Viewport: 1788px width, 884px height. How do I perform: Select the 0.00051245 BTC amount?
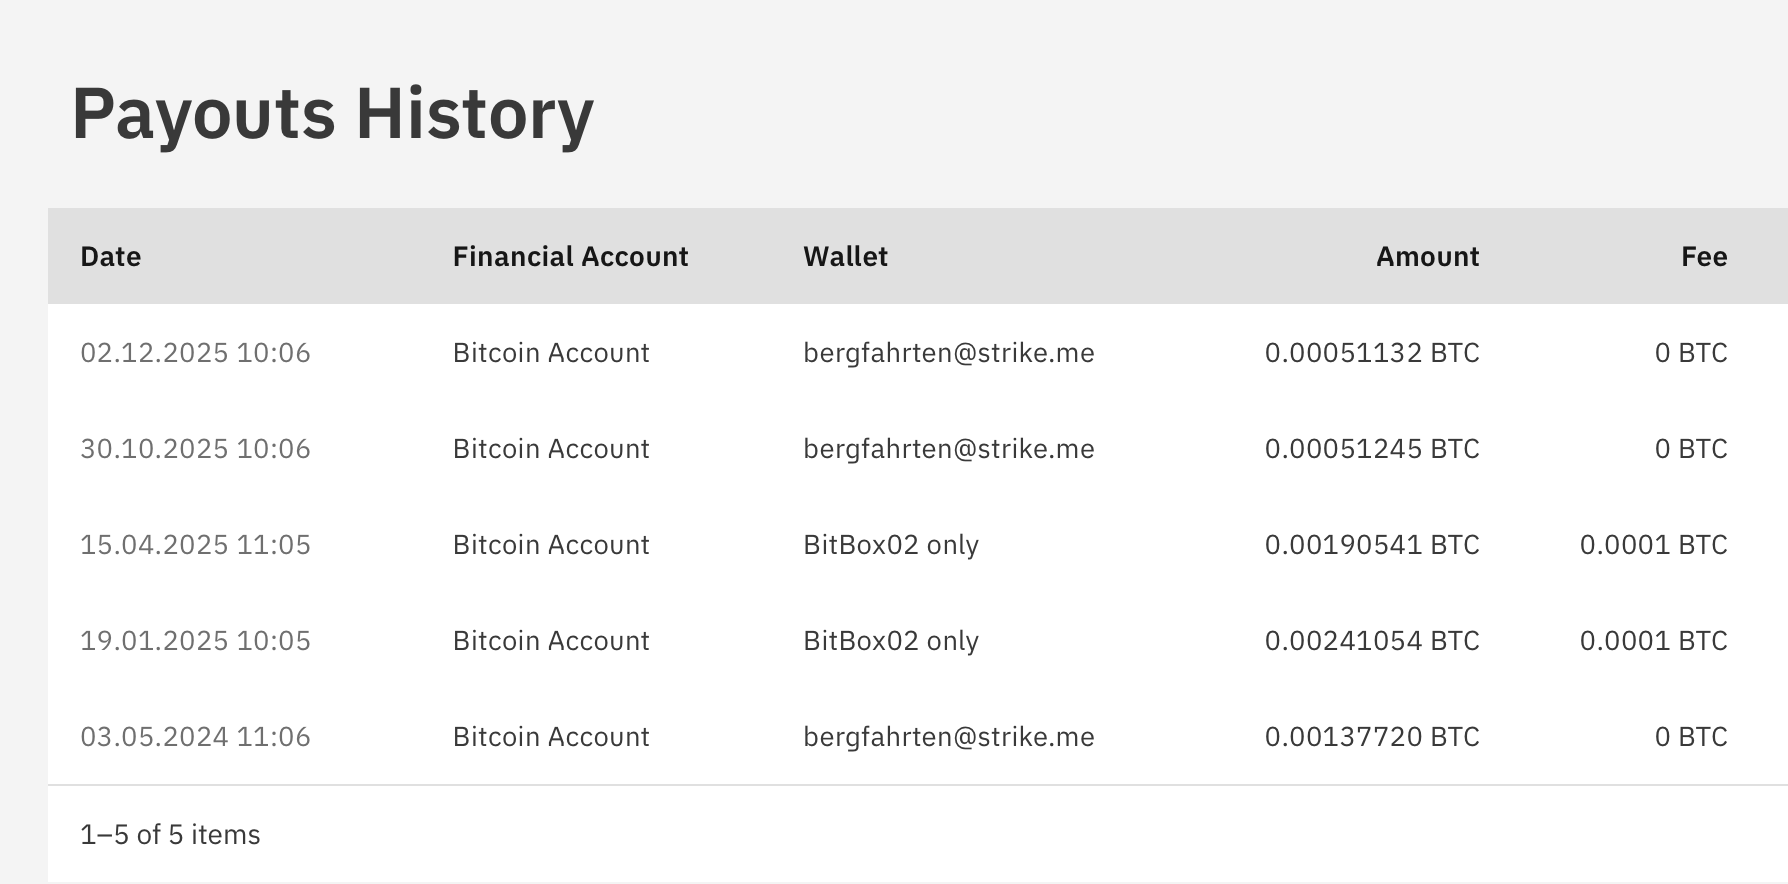[1371, 449]
